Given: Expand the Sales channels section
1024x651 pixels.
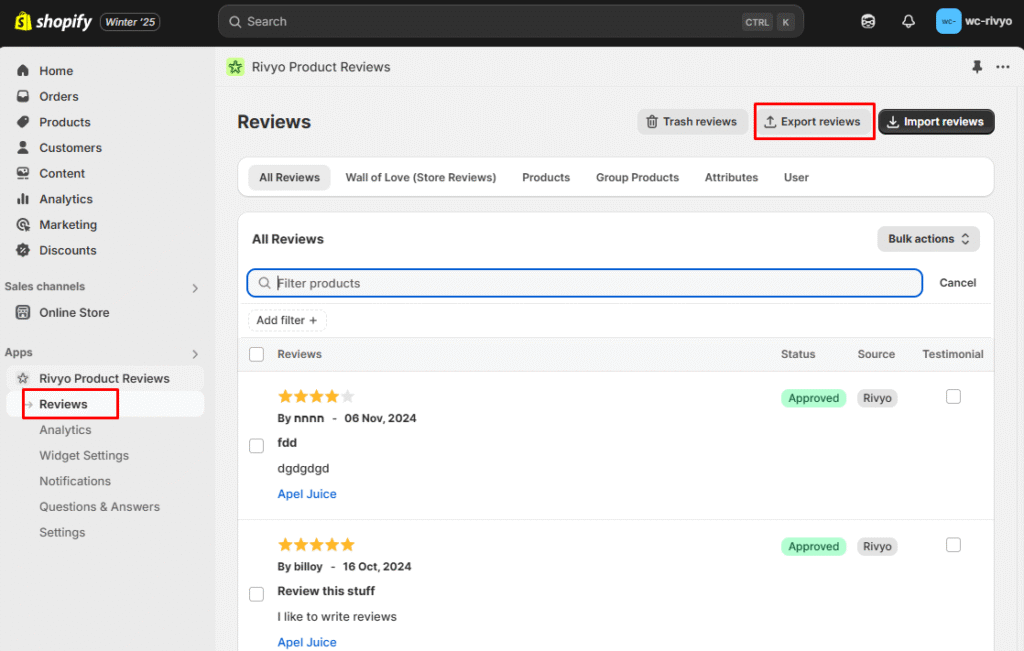Looking at the screenshot, I should (195, 288).
